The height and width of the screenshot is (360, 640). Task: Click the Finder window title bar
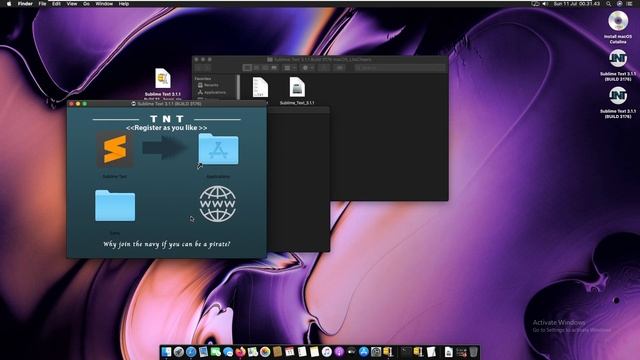[320, 59]
